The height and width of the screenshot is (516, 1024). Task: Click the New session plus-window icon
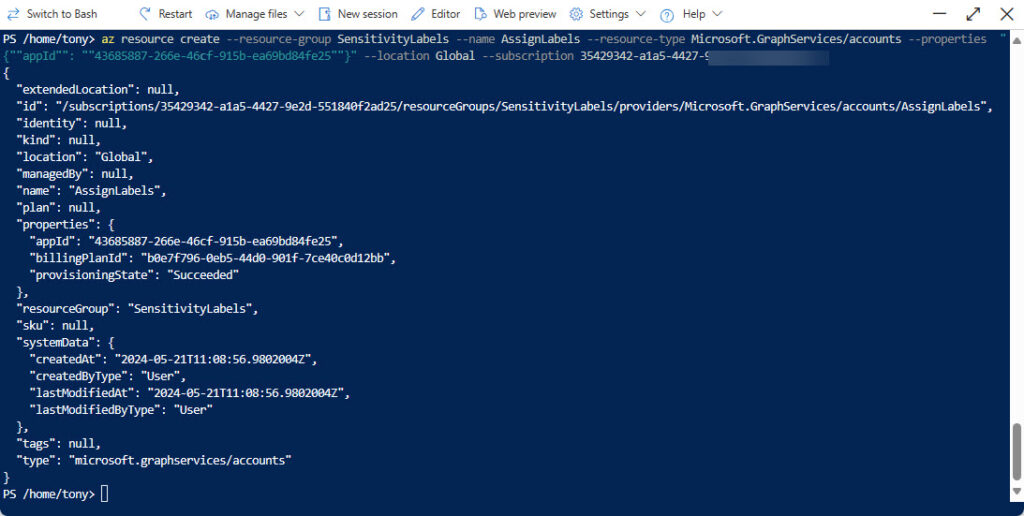coord(325,14)
